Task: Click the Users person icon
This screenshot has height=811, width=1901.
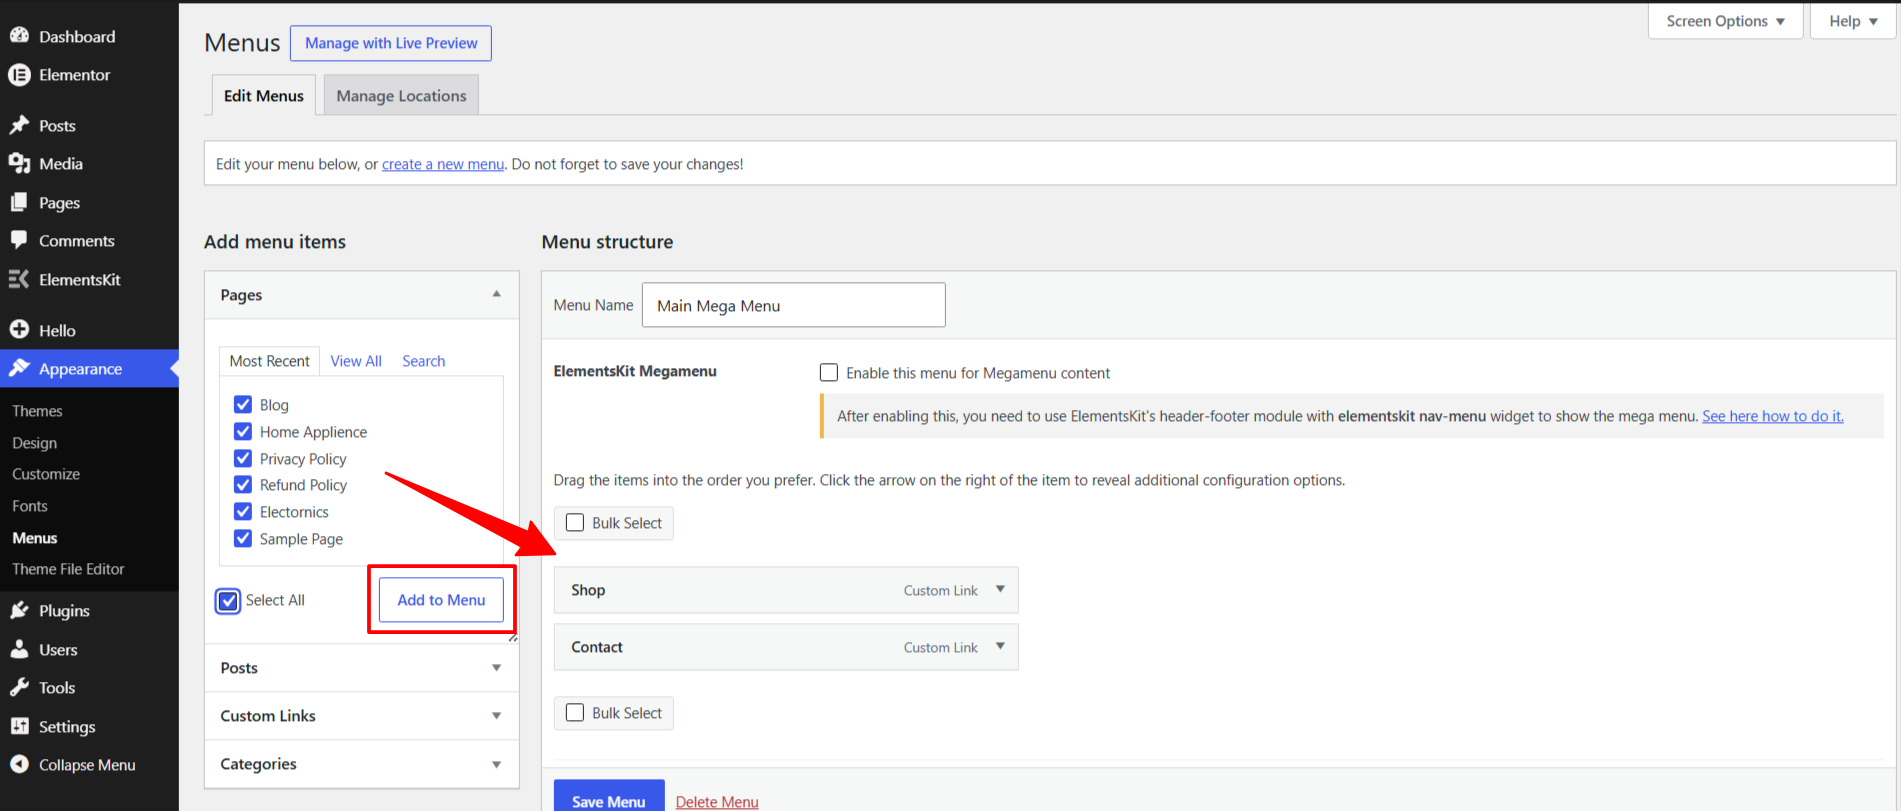Action: pos(19,649)
